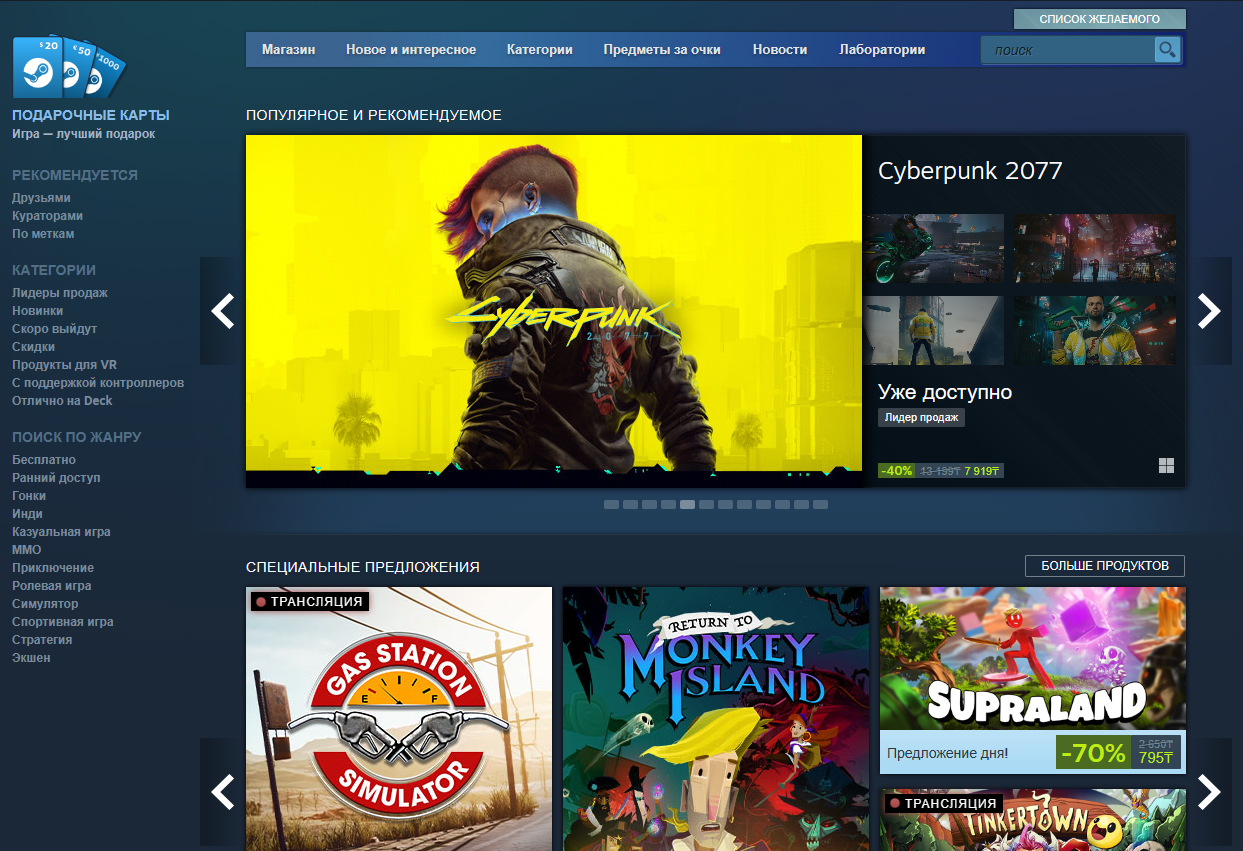Screen dimensions: 1243x851
Task: Open С поддержкой контроллеров link
Action: 98,383
